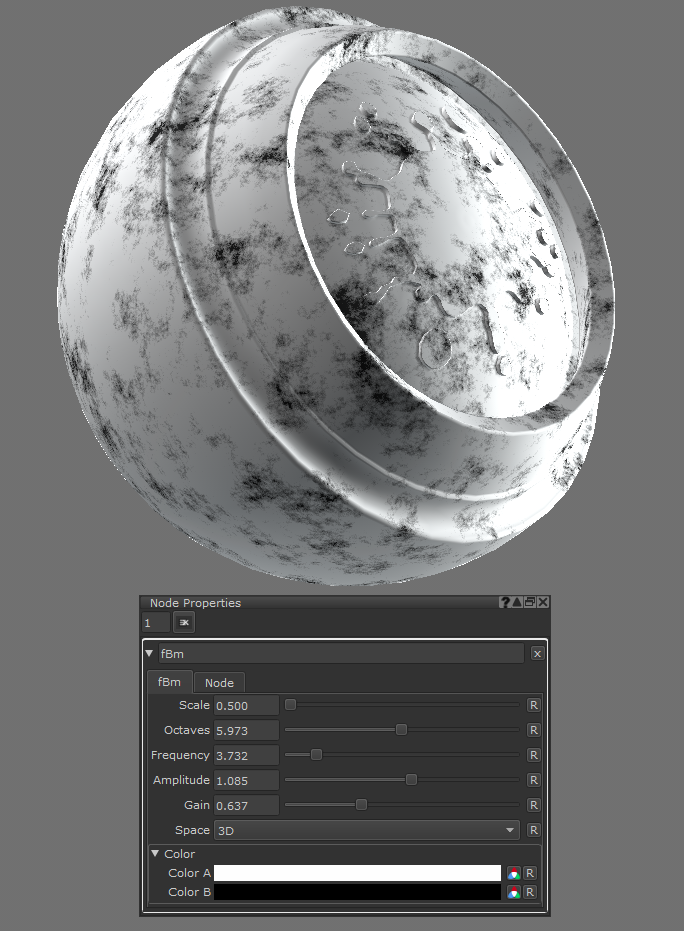The width and height of the screenshot is (684, 931).
Task: Float the Node Properties palette
Action: click(x=530, y=603)
